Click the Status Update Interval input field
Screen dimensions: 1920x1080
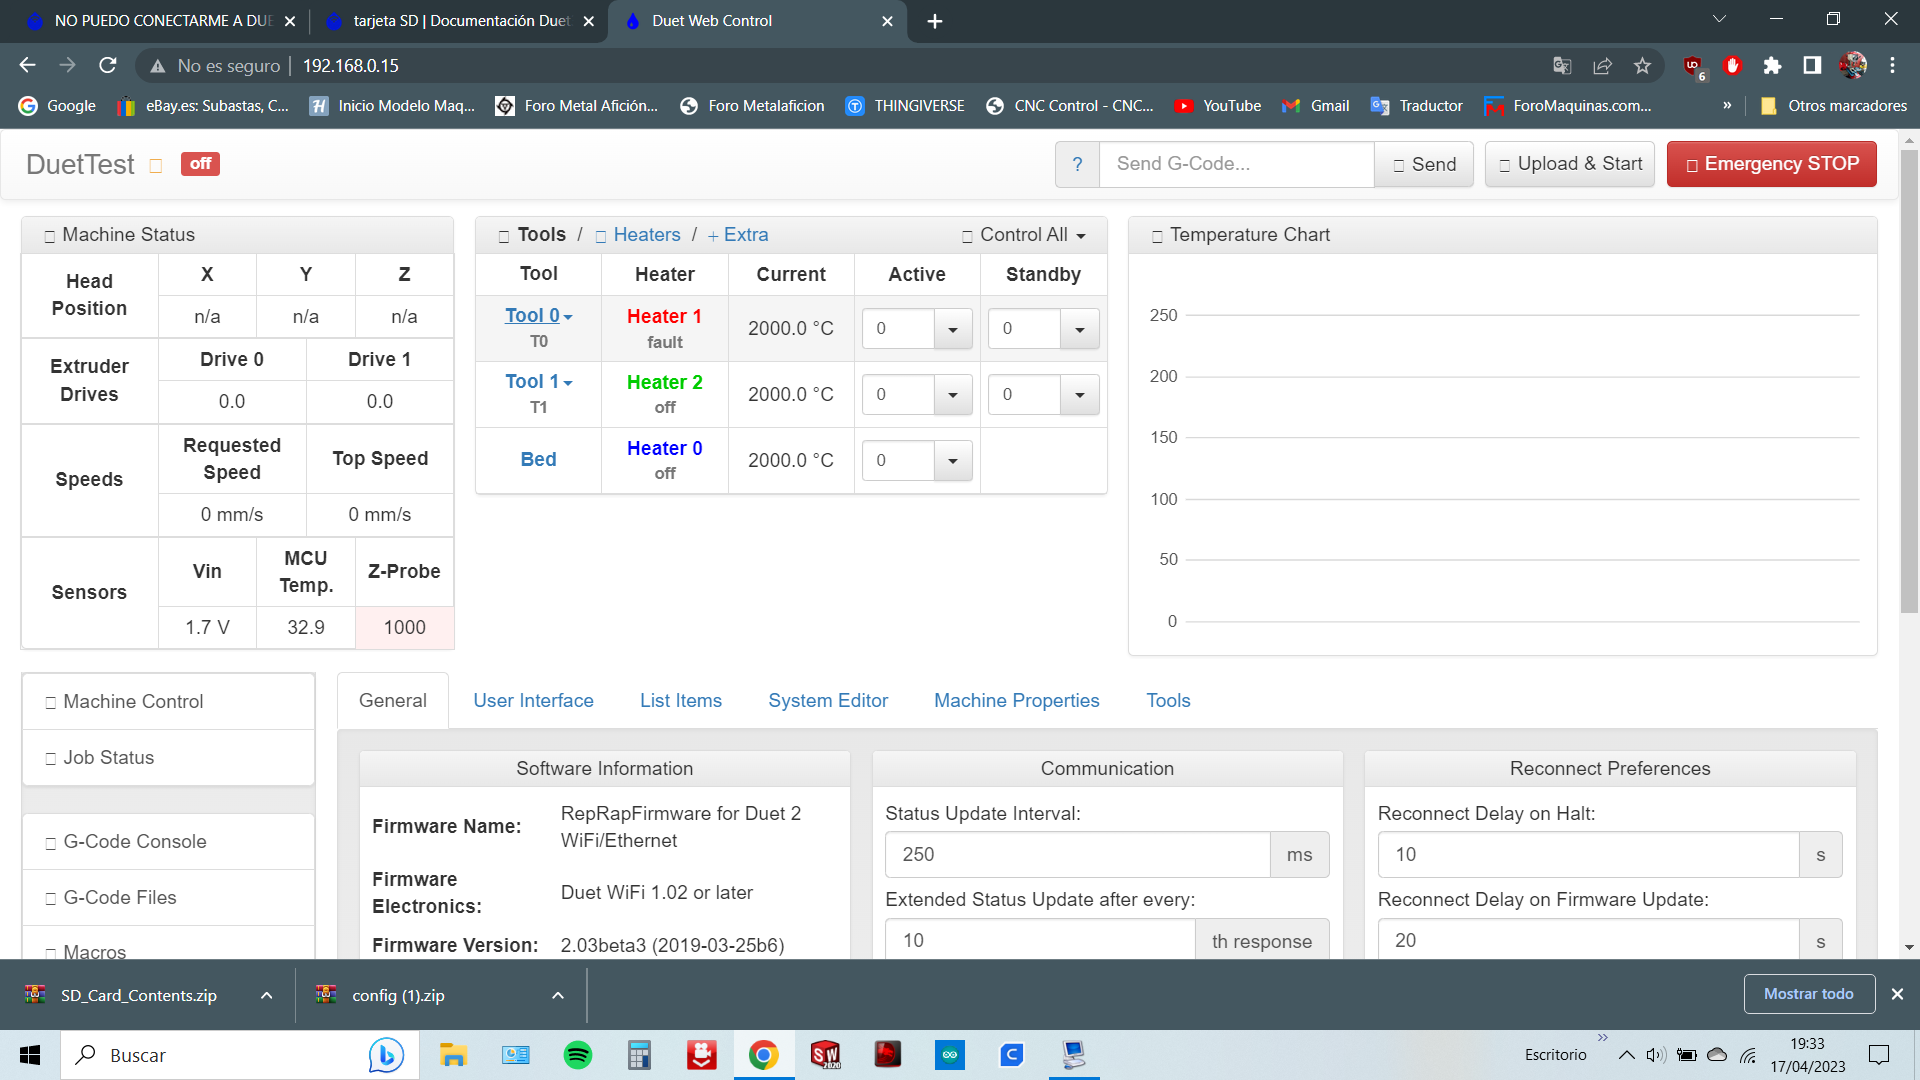click(1079, 855)
